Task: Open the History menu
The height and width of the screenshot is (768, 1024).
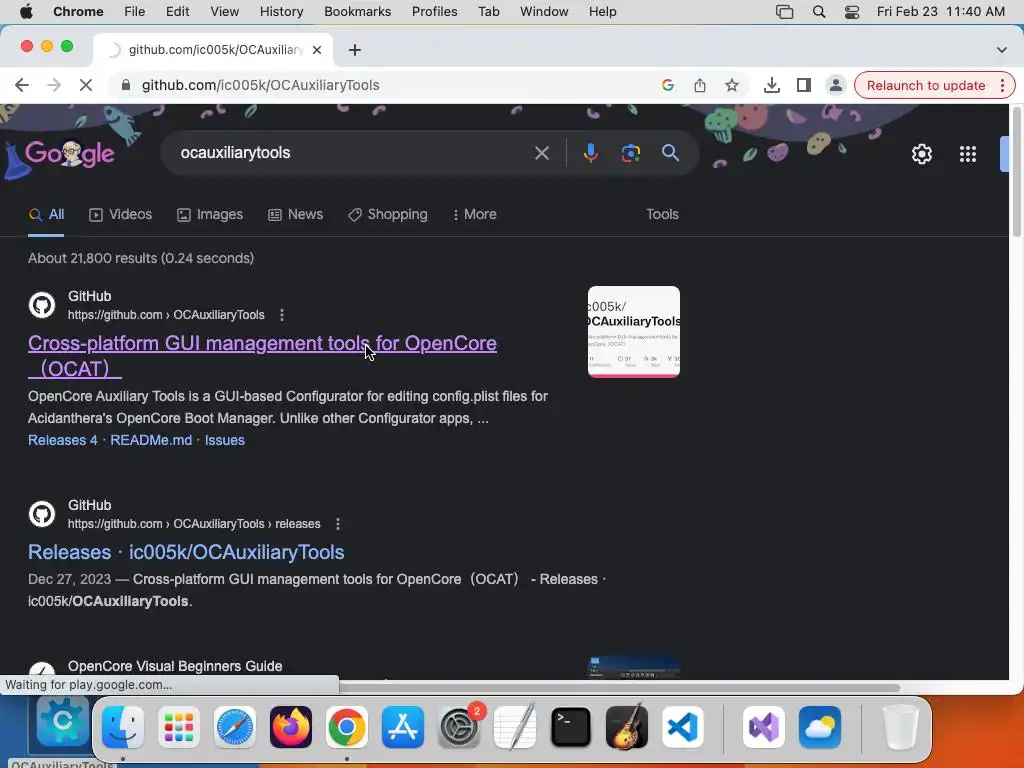Action: click(x=281, y=12)
